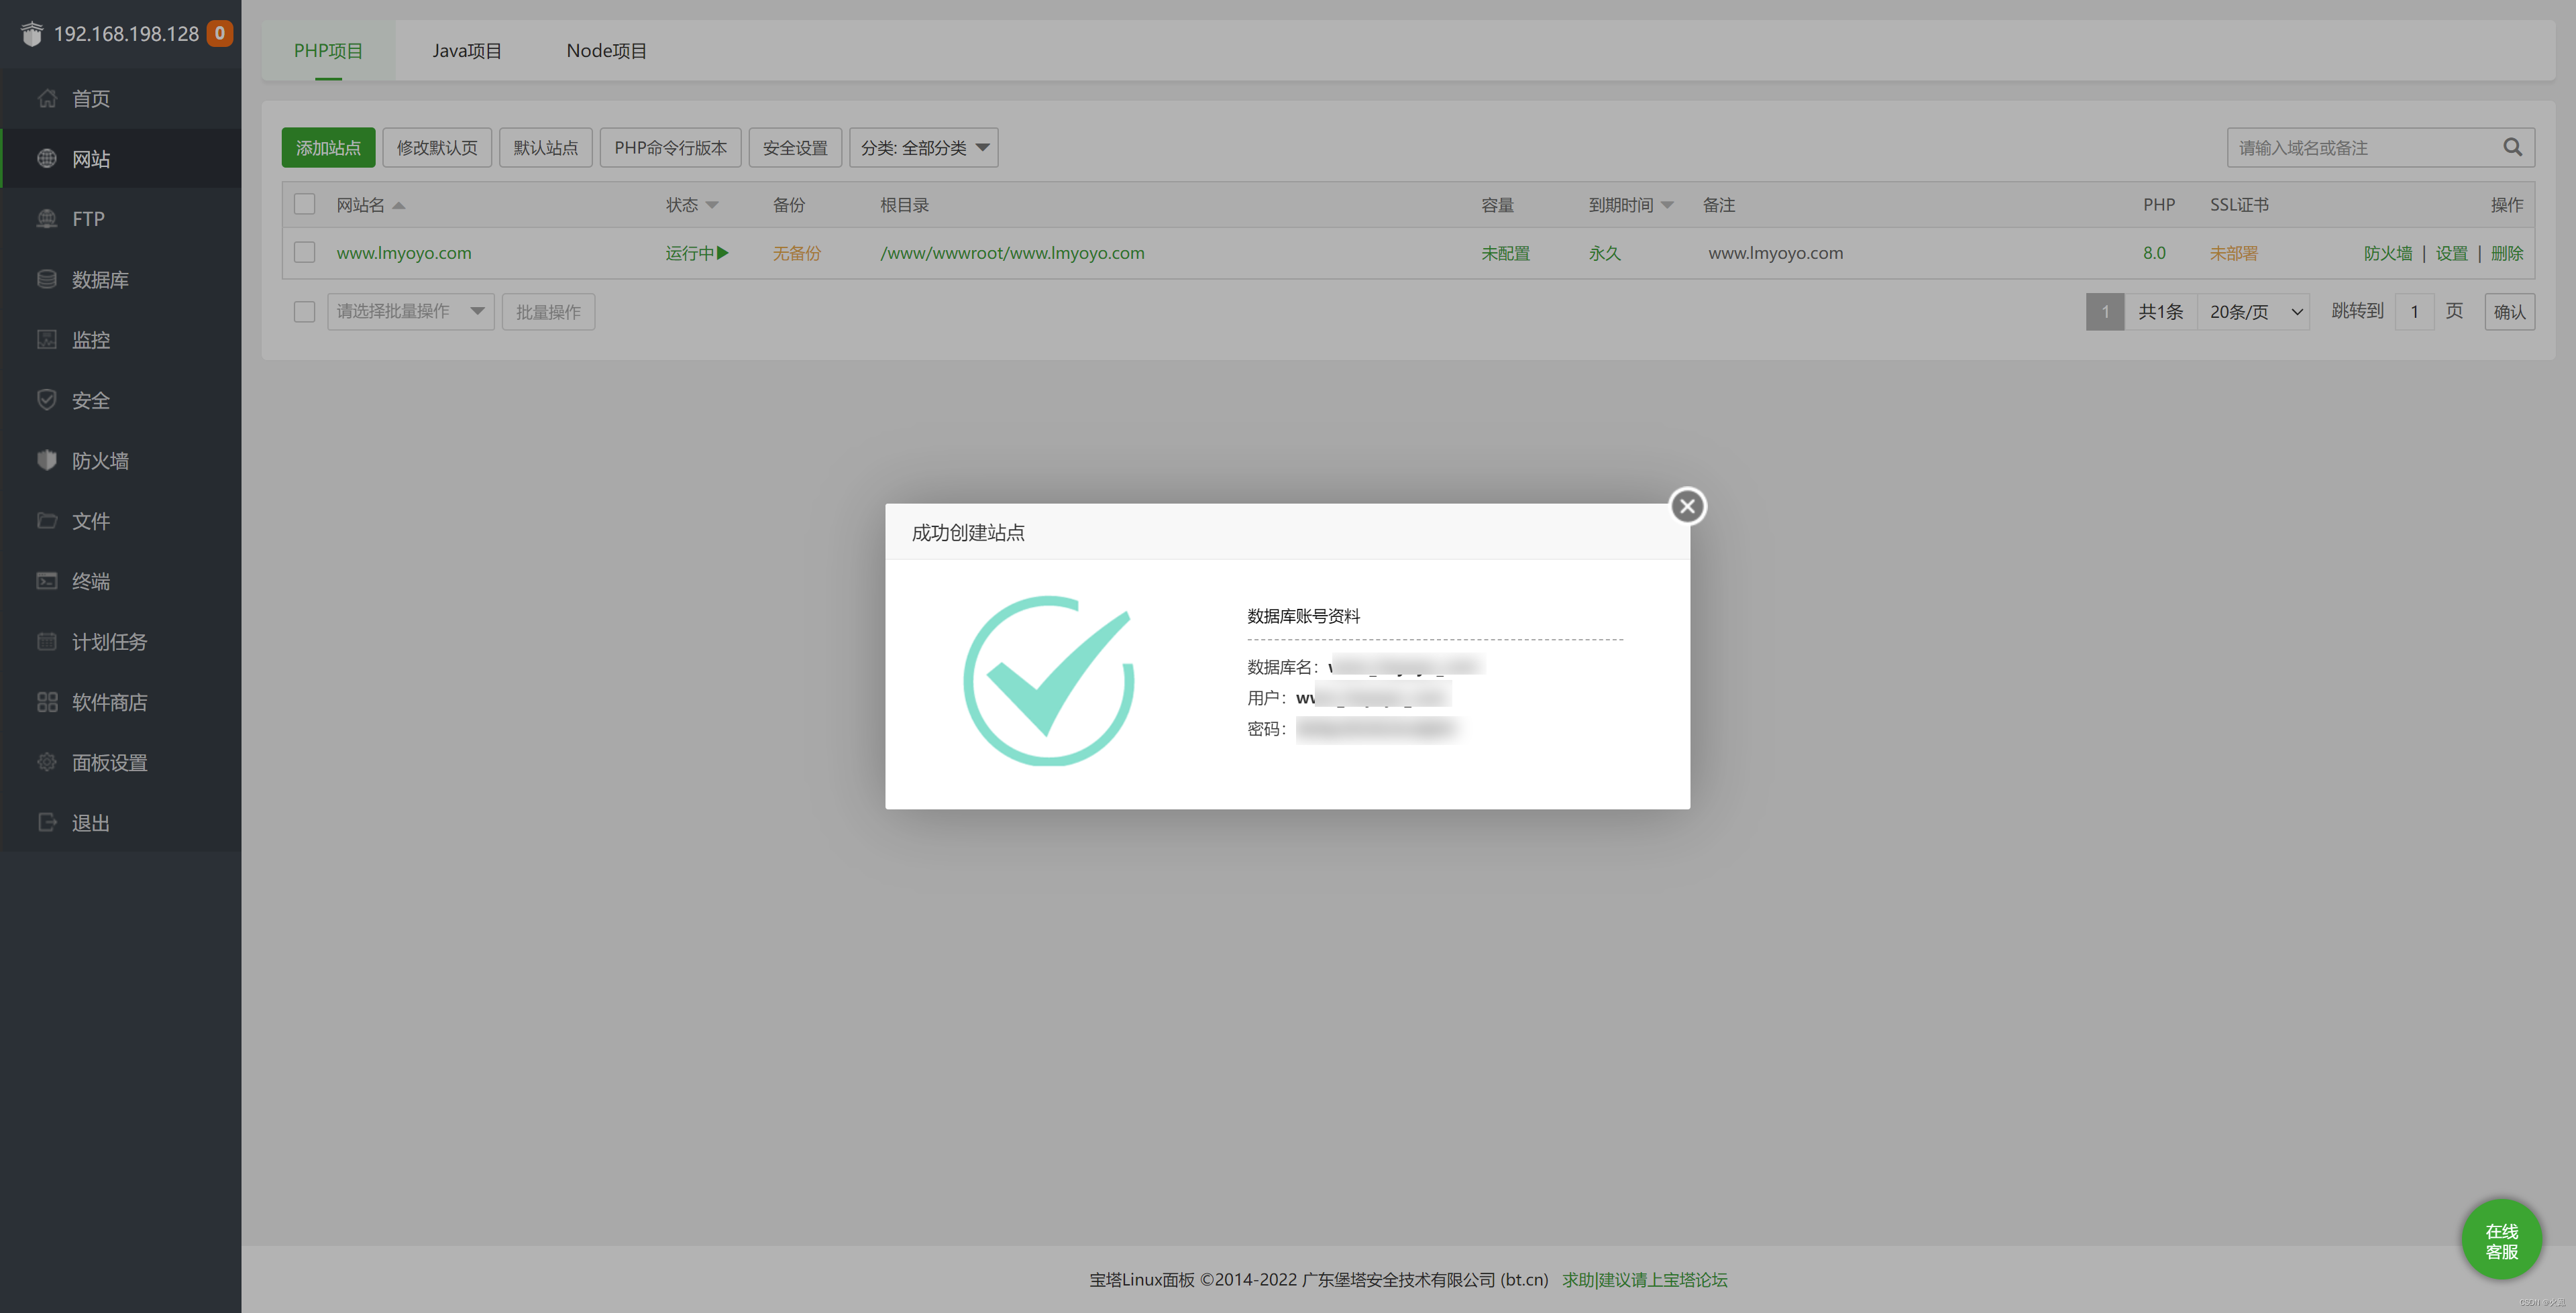Click the PHP命令行版本 button
The height and width of the screenshot is (1313, 2576).
(670, 147)
